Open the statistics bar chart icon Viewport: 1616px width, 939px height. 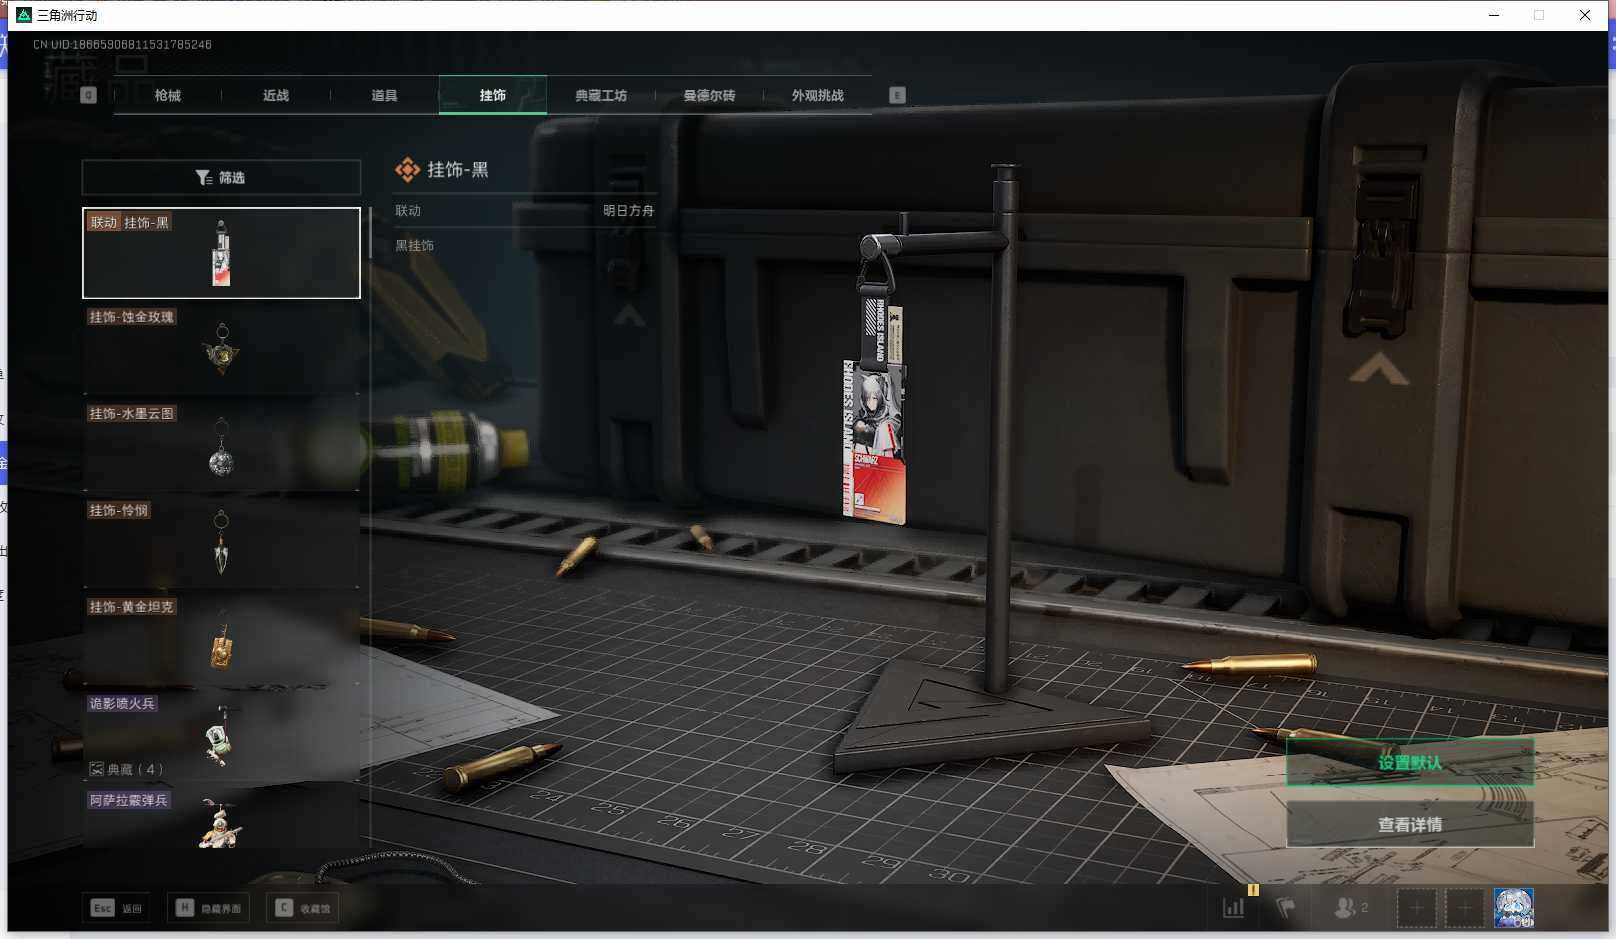[1234, 907]
